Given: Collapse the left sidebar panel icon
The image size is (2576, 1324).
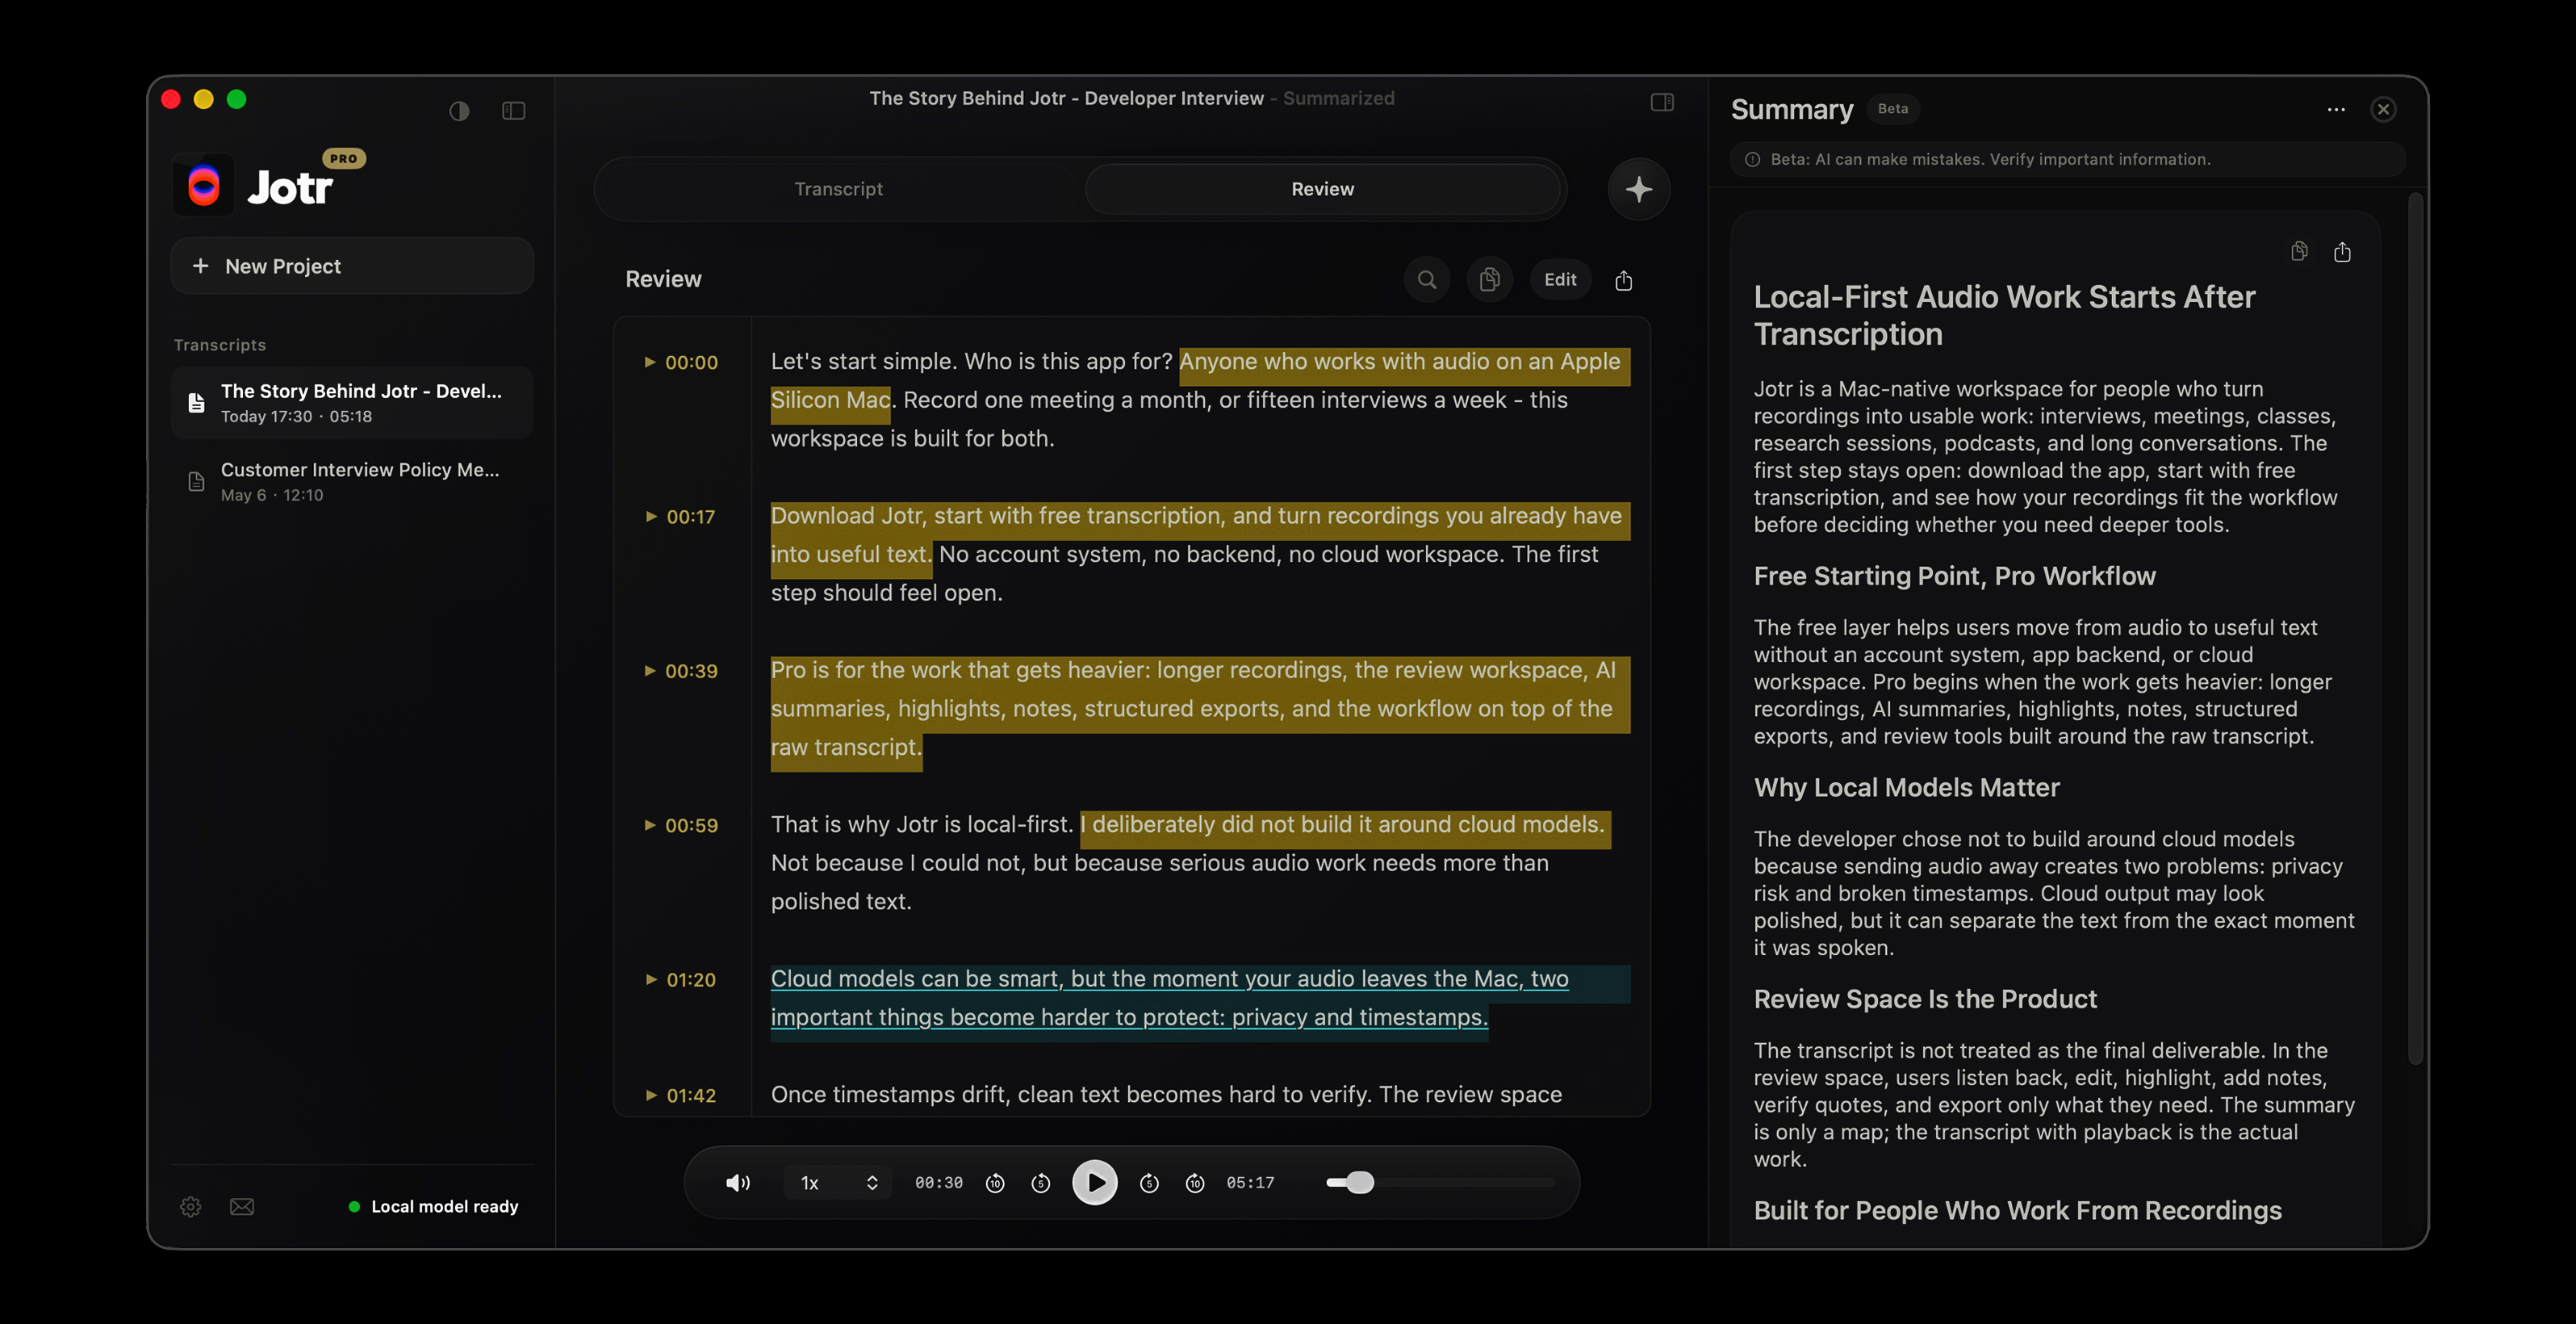Looking at the screenshot, I should pyautogui.click(x=514, y=111).
